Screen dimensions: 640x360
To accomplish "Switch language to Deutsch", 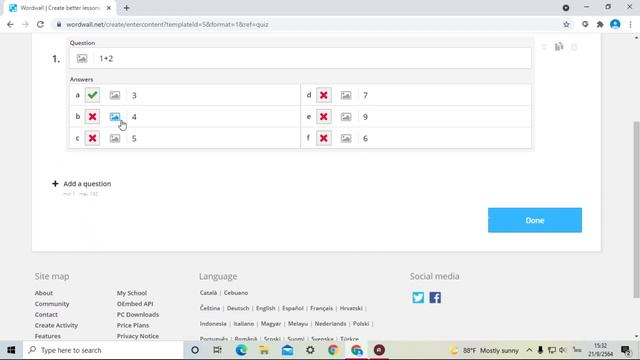I will click(x=238, y=308).
